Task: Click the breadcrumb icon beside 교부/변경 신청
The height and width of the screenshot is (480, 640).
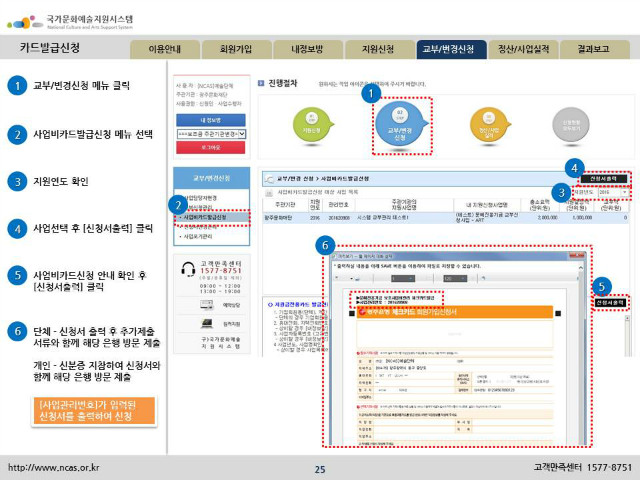Action: click(x=269, y=179)
